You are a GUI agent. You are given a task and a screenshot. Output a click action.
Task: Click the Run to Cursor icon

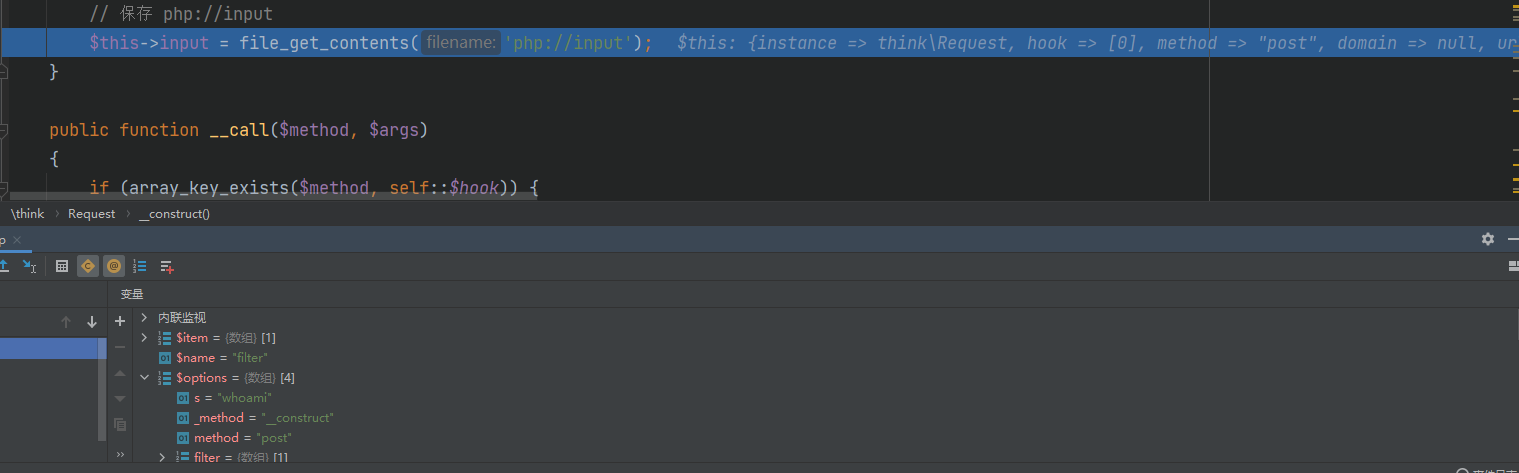[x=30, y=266]
